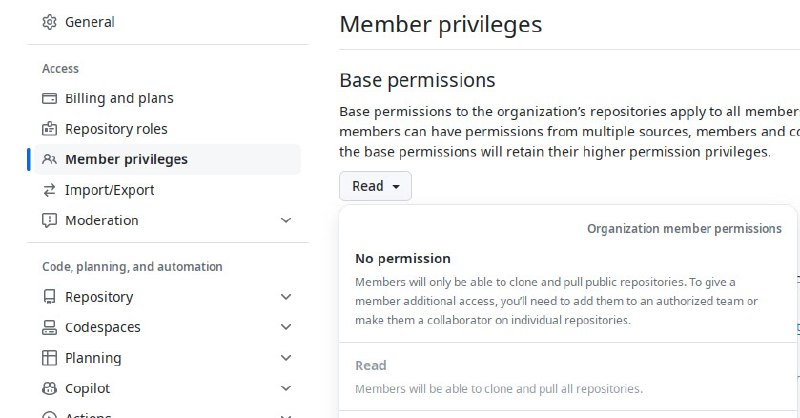Click Code, planning, and automation label
800x418 pixels.
[x=132, y=267]
